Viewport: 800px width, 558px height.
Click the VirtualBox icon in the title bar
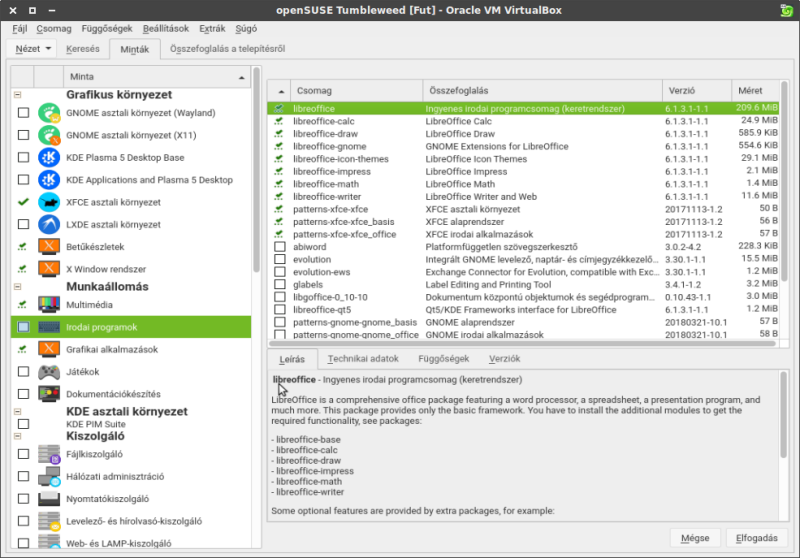pyautogui.click(x=786, y=10)
